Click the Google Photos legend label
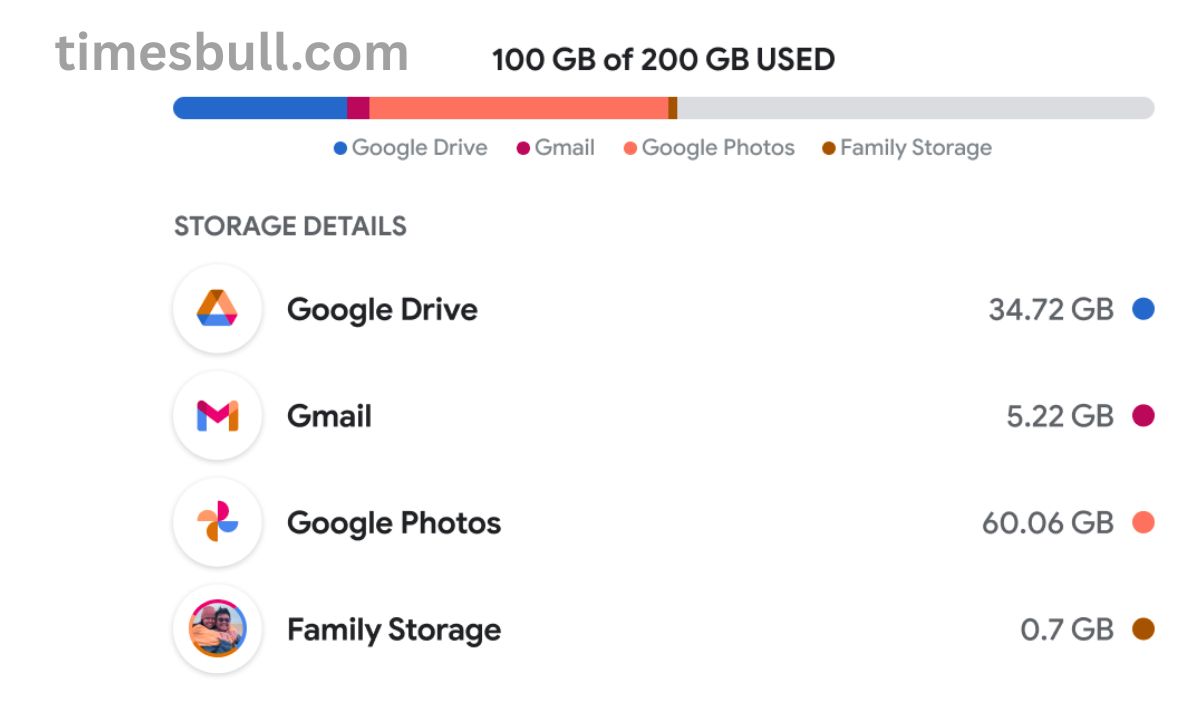The height and width of the screenshot is (720, 1200). click(x=717, y=148)
